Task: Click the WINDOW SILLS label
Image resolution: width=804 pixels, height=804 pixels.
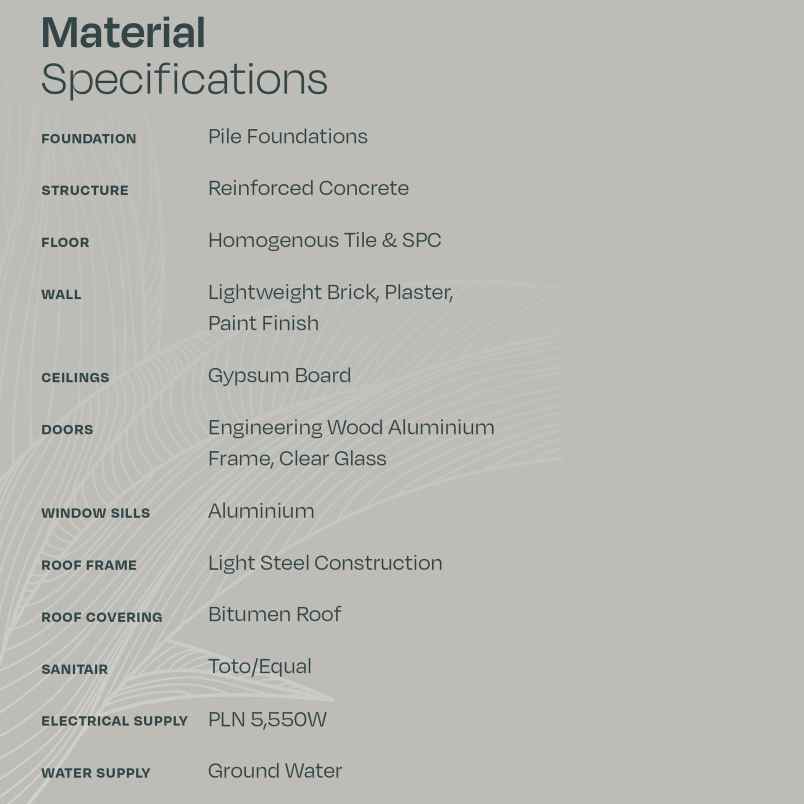Action: 95,513
